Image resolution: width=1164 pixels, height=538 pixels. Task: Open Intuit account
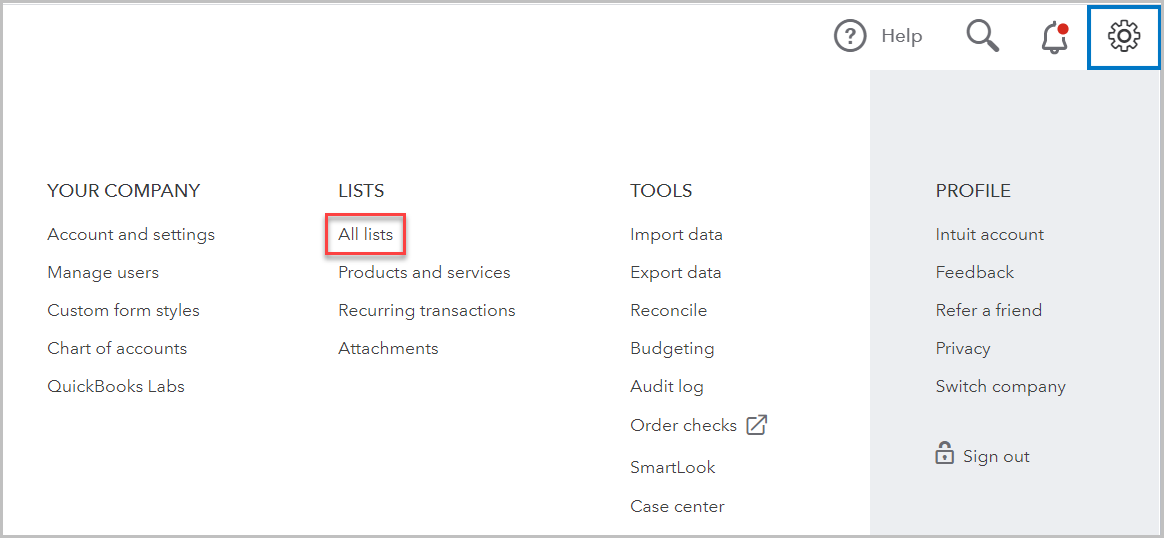(x=990, y=234)
